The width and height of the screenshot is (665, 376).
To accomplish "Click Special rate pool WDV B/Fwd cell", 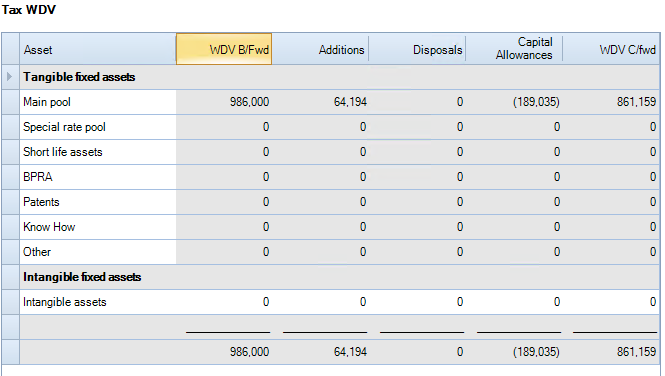I will point(224,127).
